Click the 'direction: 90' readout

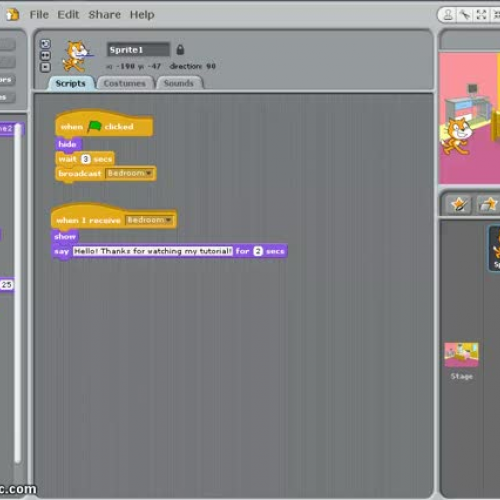[193, 66]
